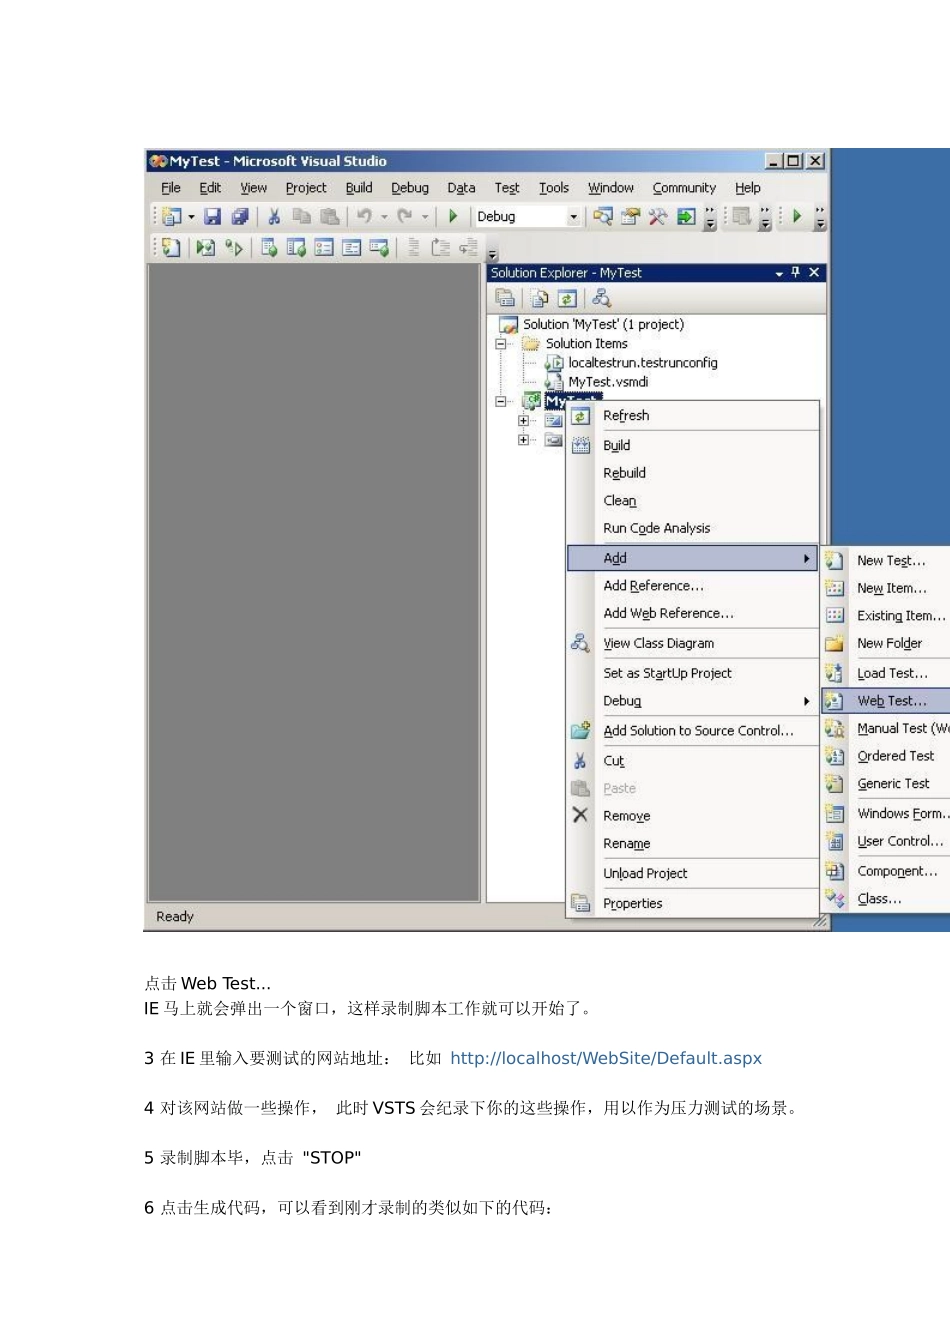Select Solution 'MyTest' (1 project) node
The width and height of the screenshot is (950, 1344).
pyautogui.click(x=603, y=324)
